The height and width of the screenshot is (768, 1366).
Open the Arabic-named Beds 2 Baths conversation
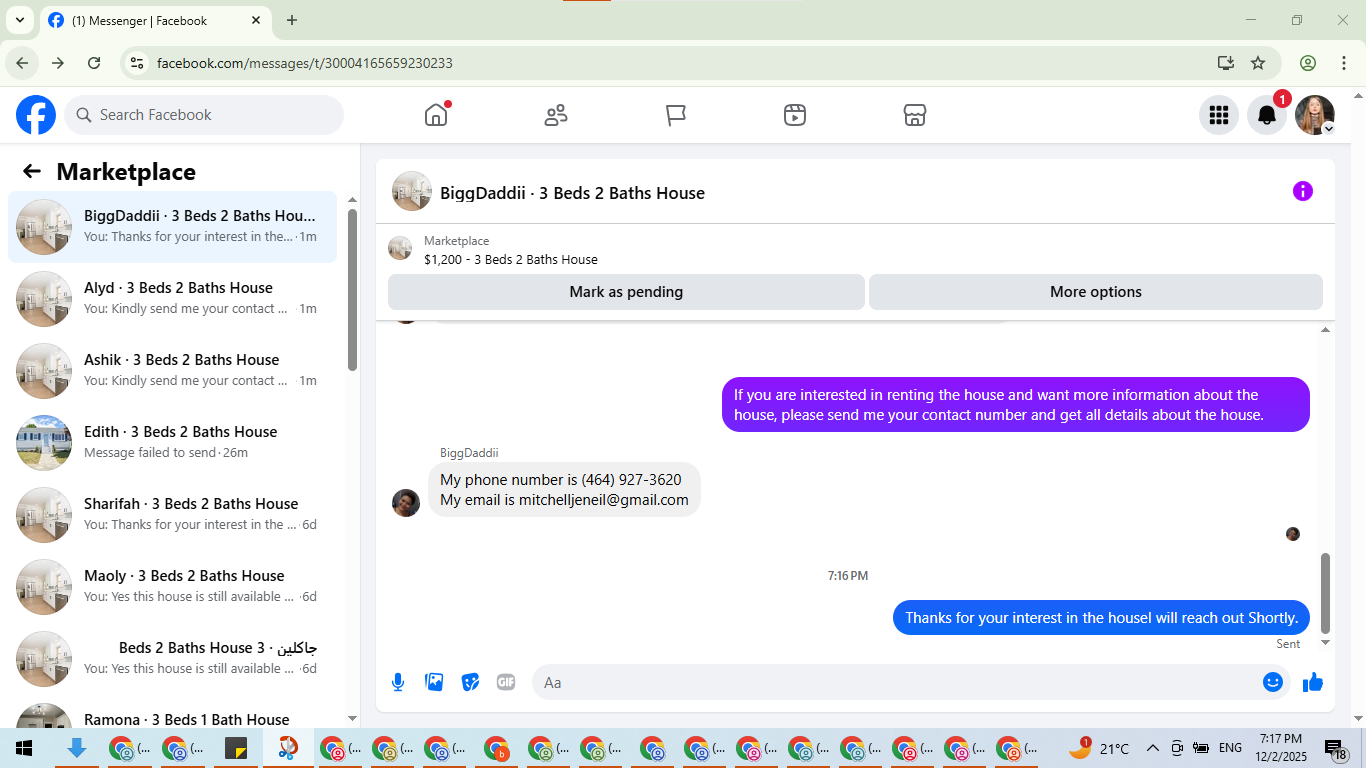coord(172,659)
